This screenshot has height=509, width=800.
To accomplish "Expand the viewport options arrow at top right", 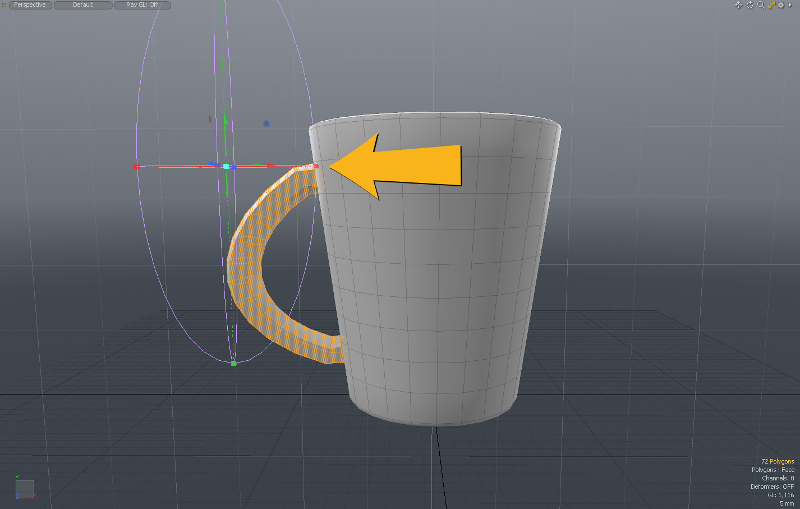I will tap(792, 5).
